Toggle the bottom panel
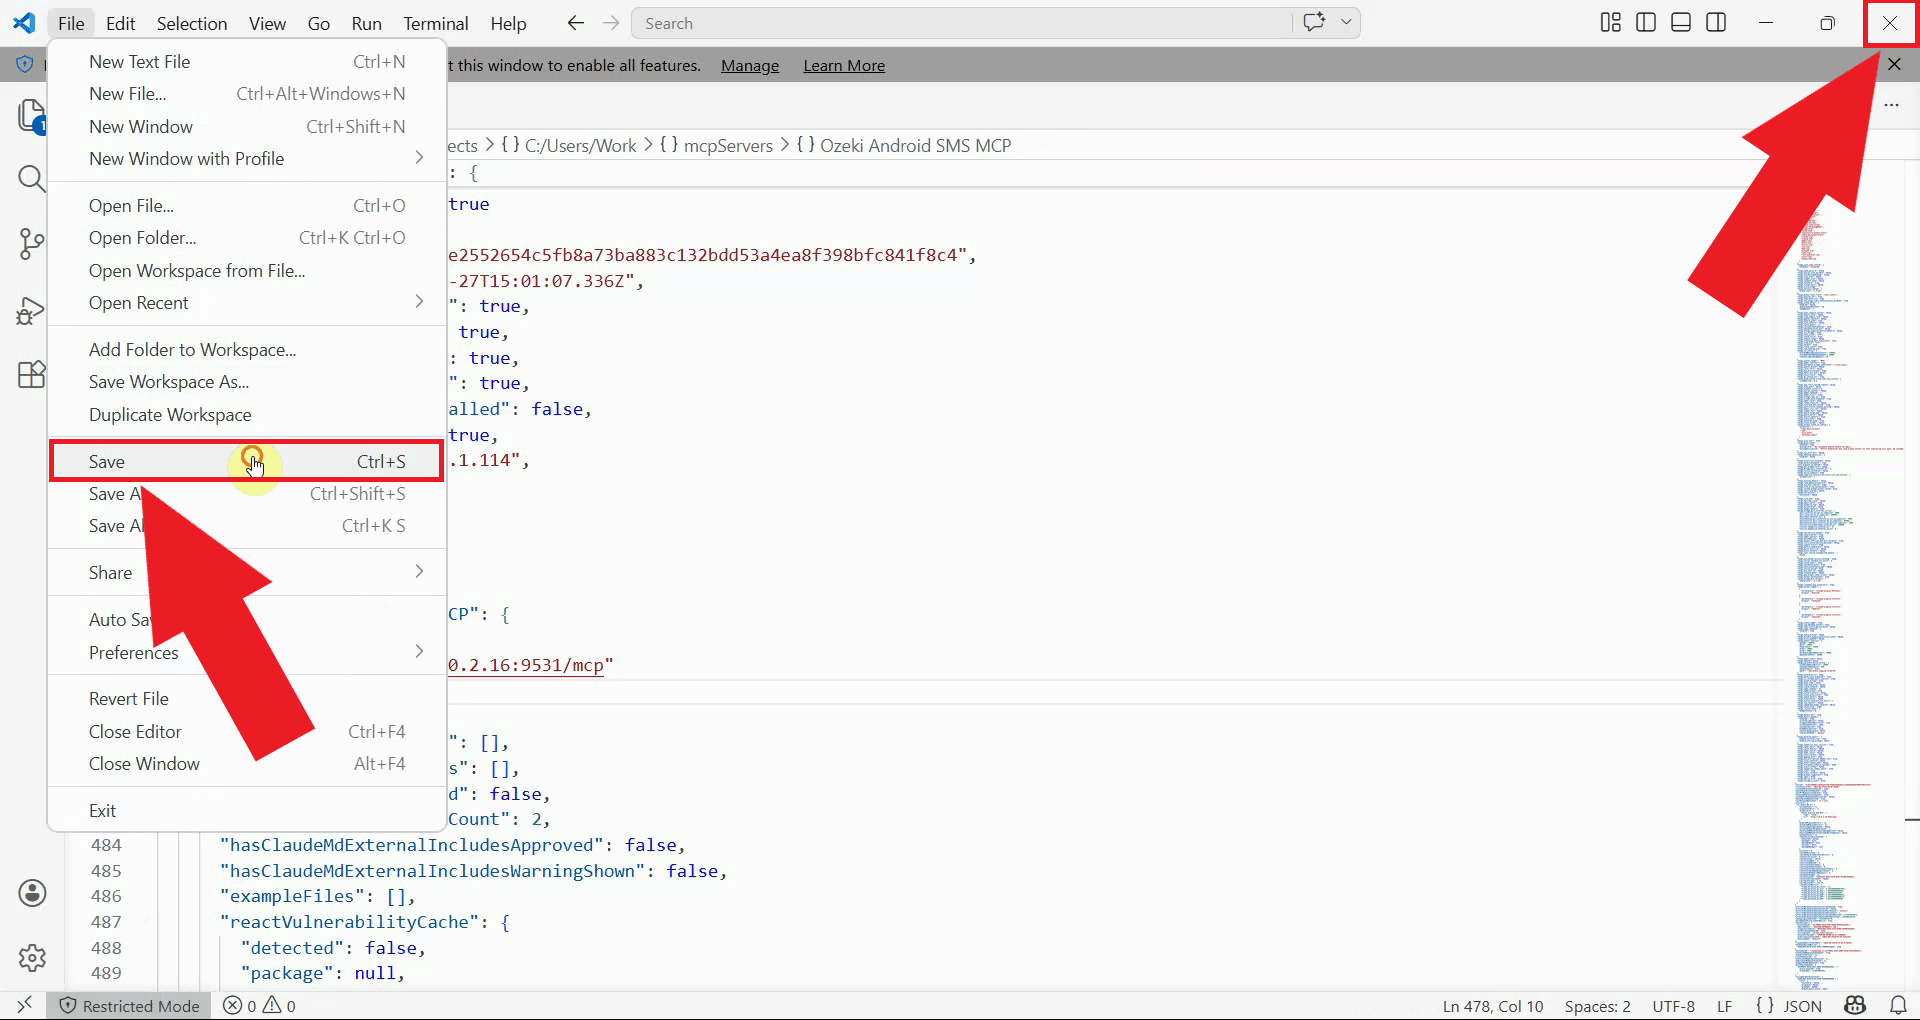Viewport: 1920px width, 1020px height. (x=1681, y=23)
